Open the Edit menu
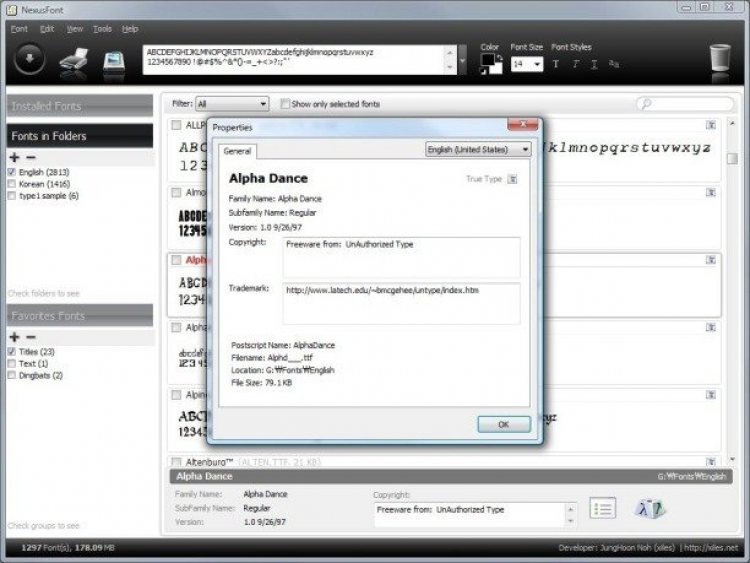Image resolution: width=750 pixels, height=563 pixels. click(x=47, y=29)
